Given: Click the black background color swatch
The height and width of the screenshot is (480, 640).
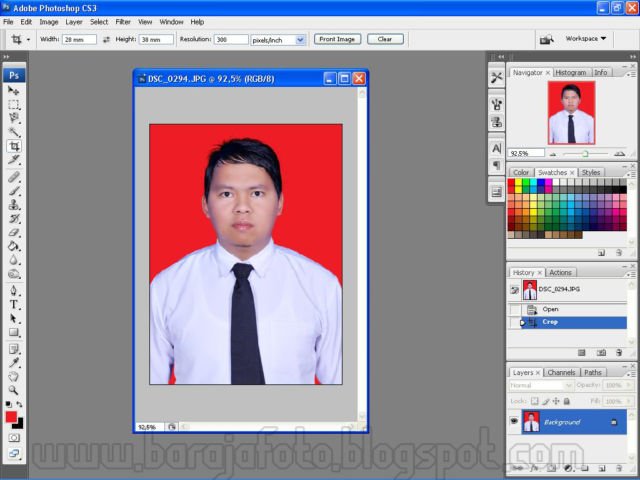Looking at the screenshot, I should (20, 425).
